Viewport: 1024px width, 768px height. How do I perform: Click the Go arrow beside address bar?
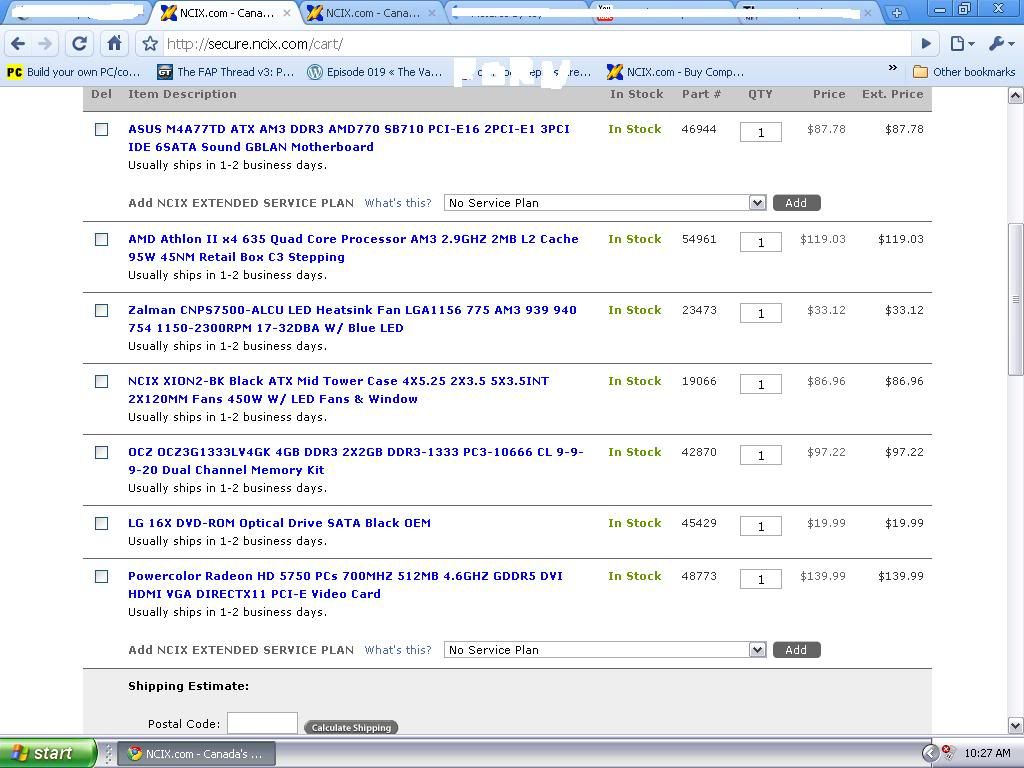click(x=926, y=44)
